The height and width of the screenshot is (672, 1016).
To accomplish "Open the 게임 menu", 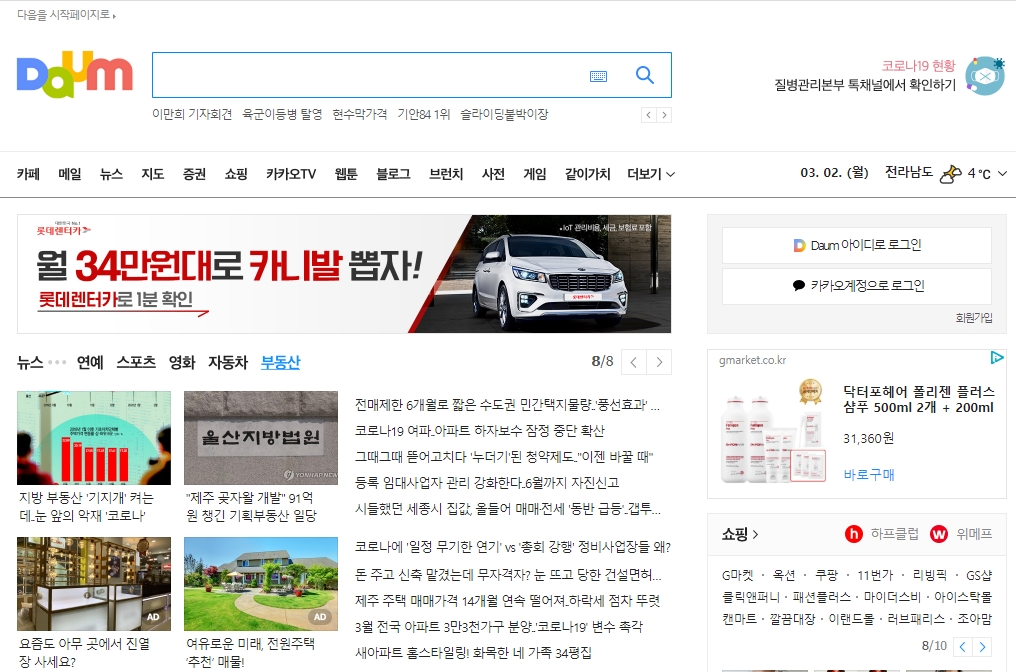I will (535, 174).
